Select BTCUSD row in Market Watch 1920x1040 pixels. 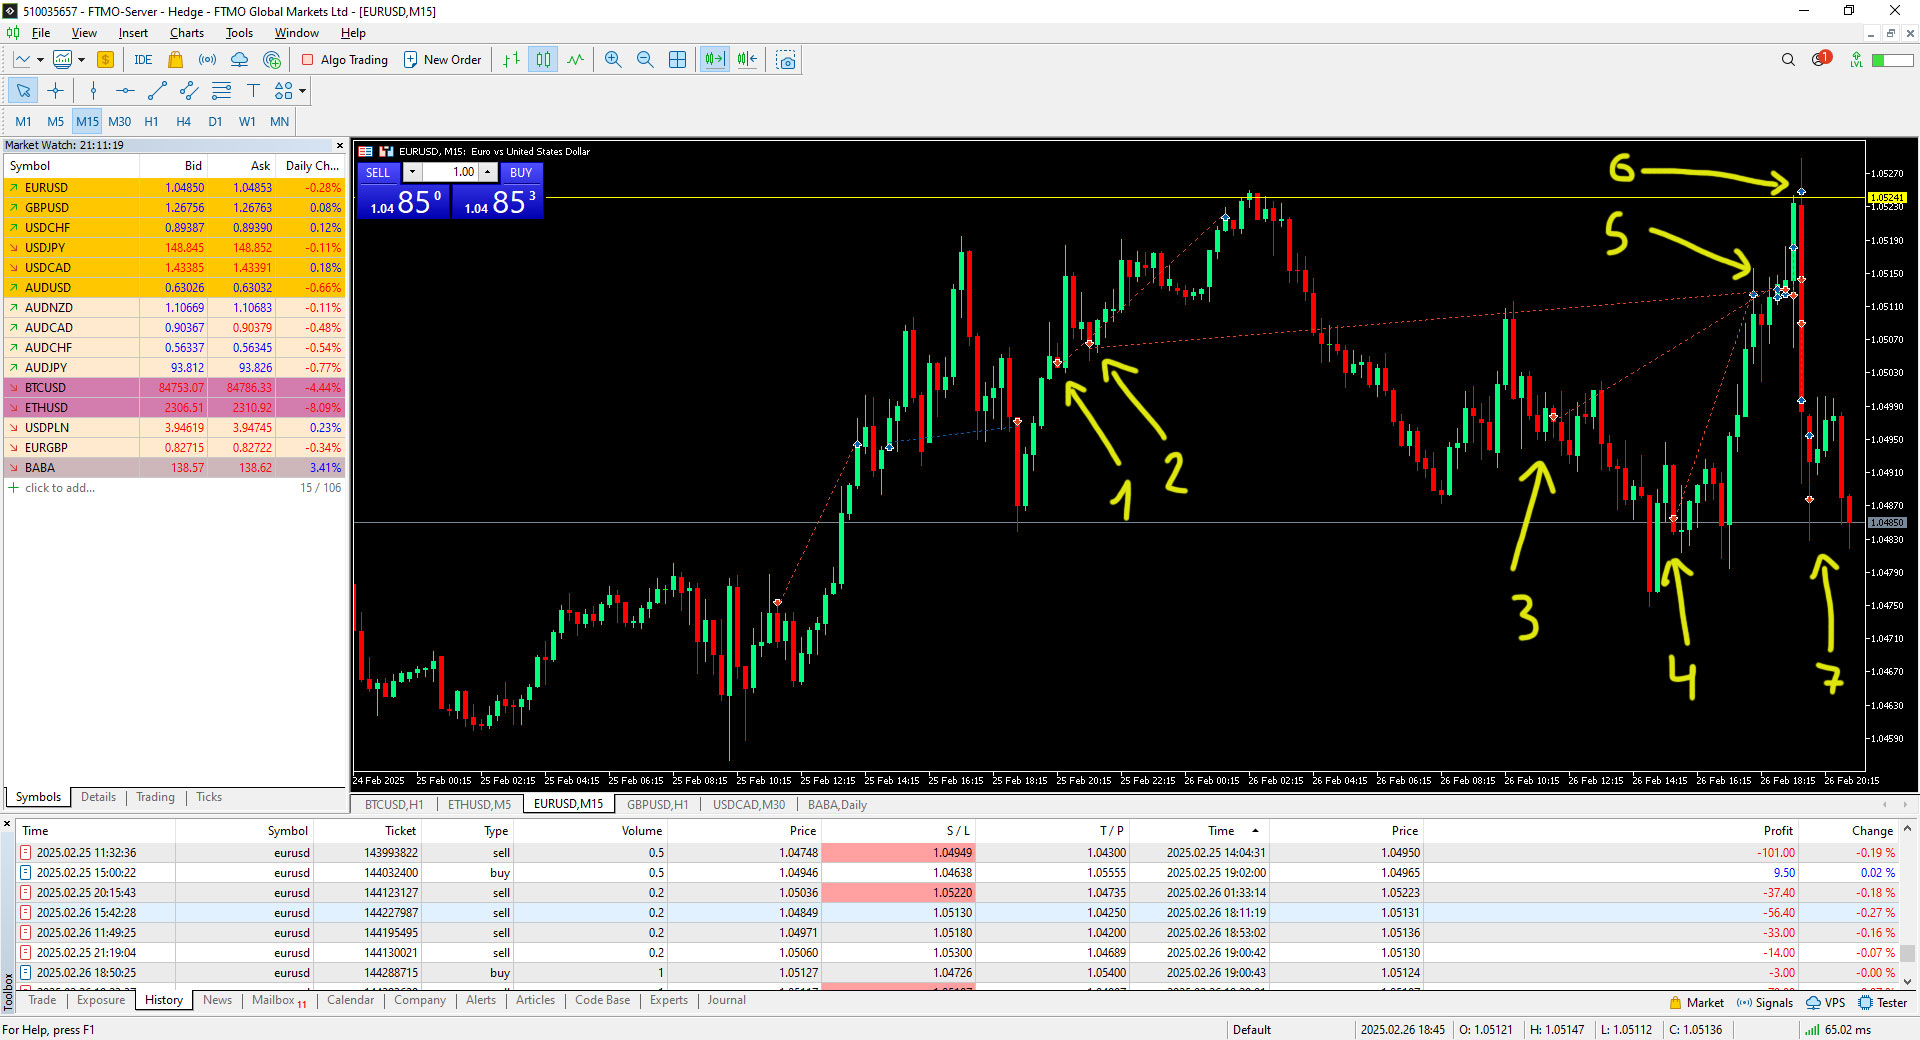(x=174, y=388)
